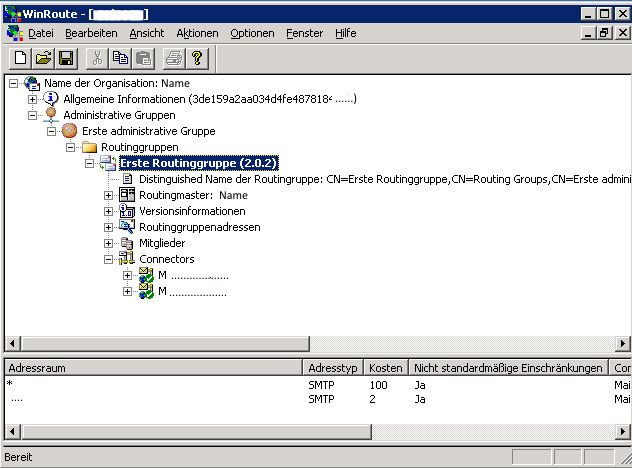Screen dimensions: 632x468
Task: Click the first connector M mail icon
Action: point(146,275)
